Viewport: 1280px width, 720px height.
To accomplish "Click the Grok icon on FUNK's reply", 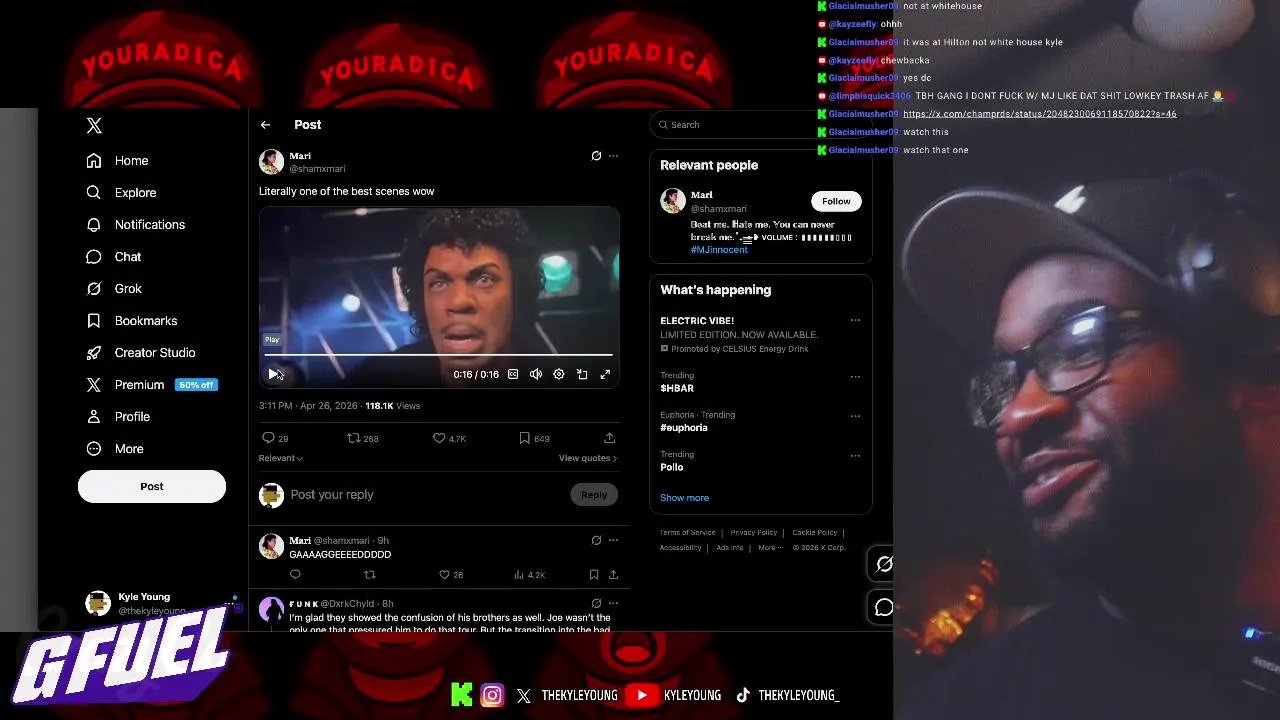I will point(596,603).
